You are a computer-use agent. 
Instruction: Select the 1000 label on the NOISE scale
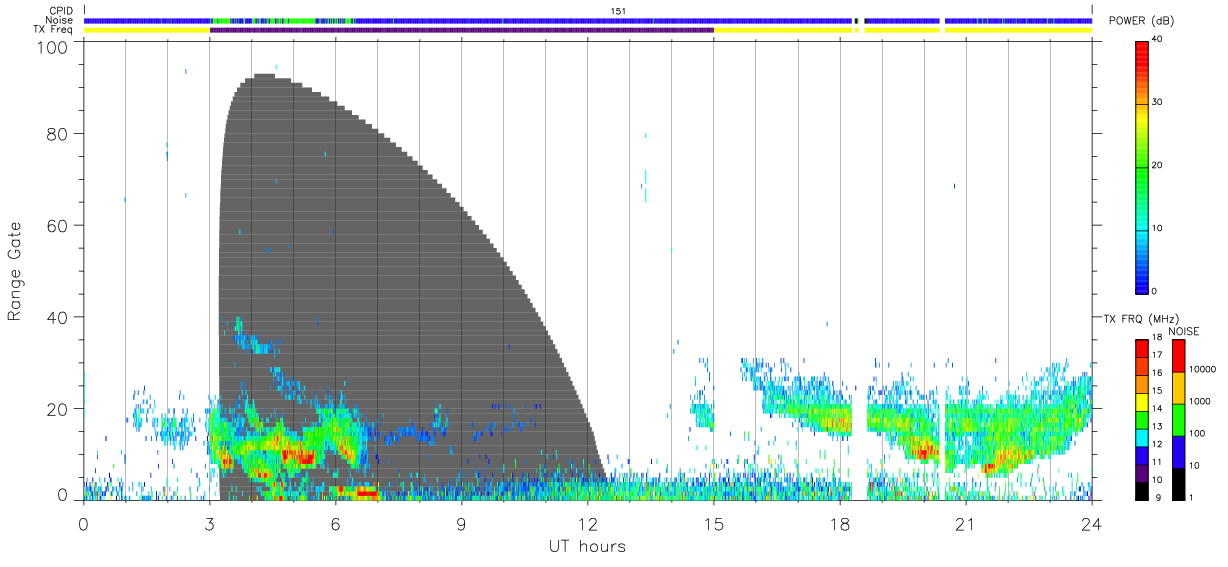click(1200, 401)
